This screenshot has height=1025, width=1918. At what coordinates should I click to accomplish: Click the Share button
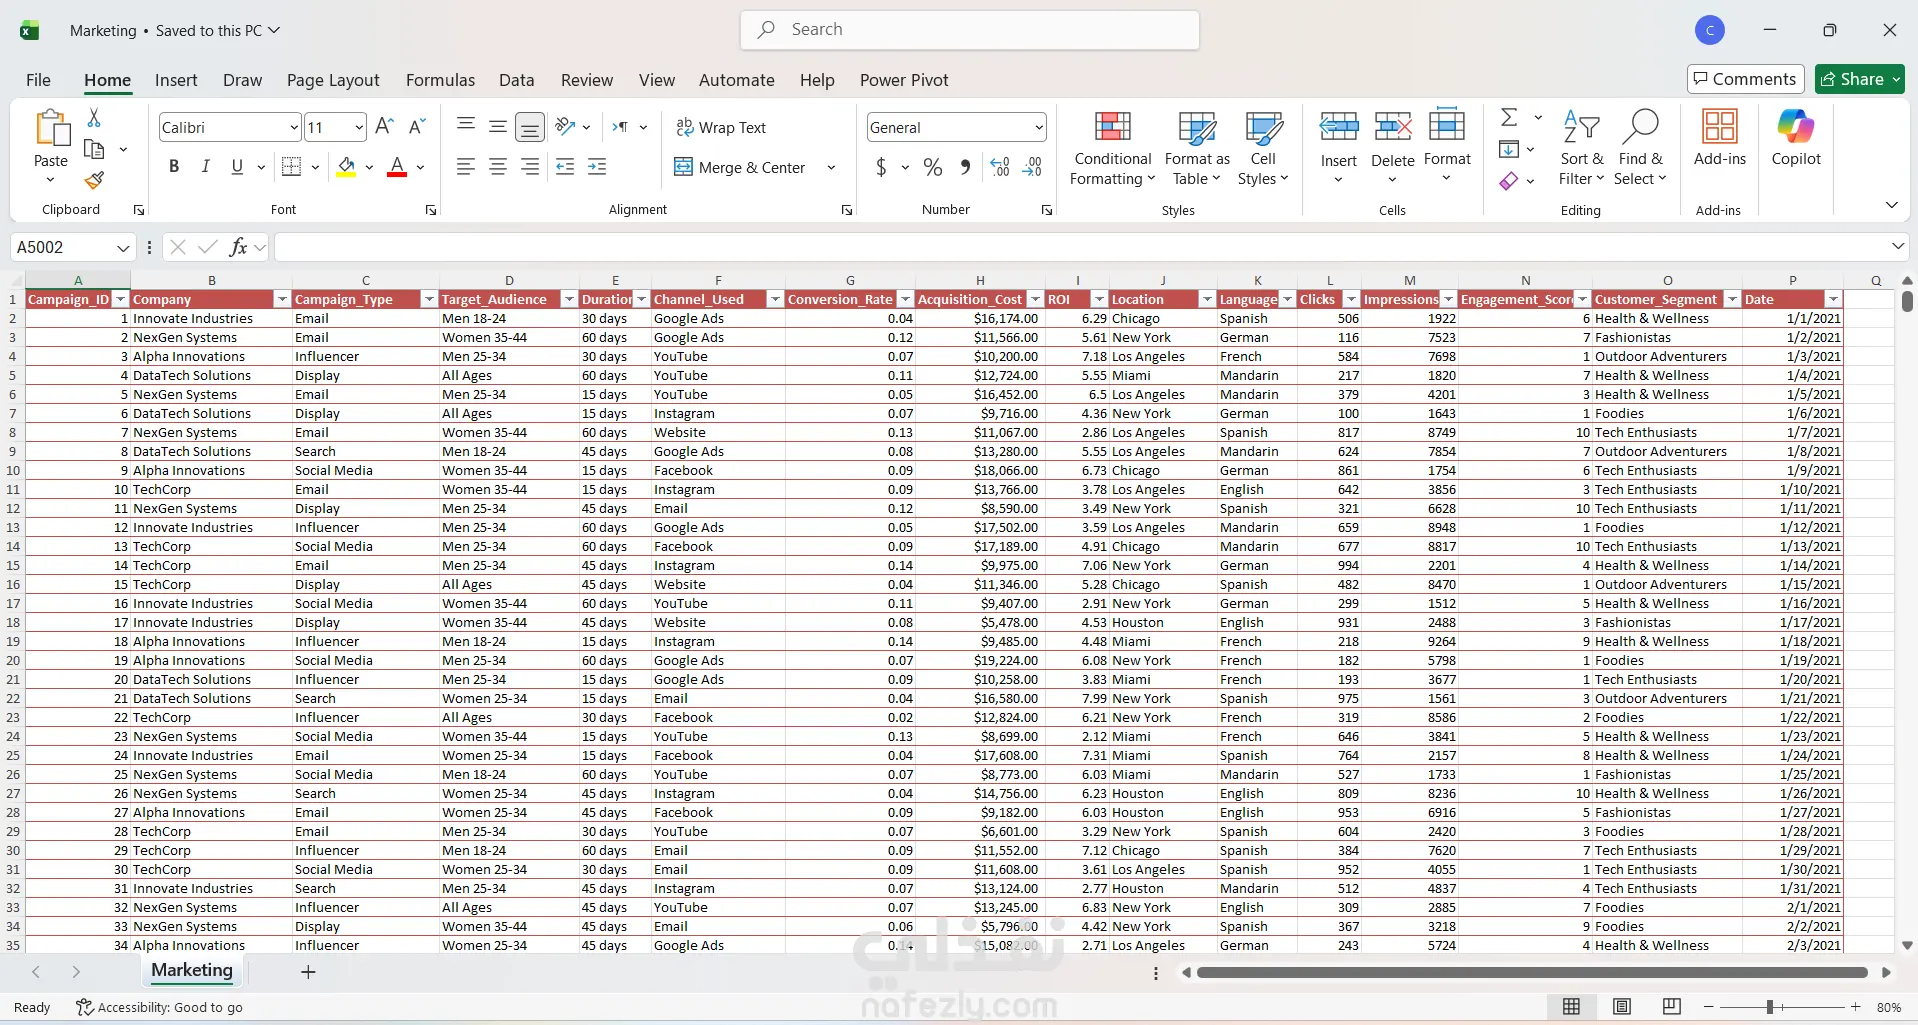(x=1859, y=79)
